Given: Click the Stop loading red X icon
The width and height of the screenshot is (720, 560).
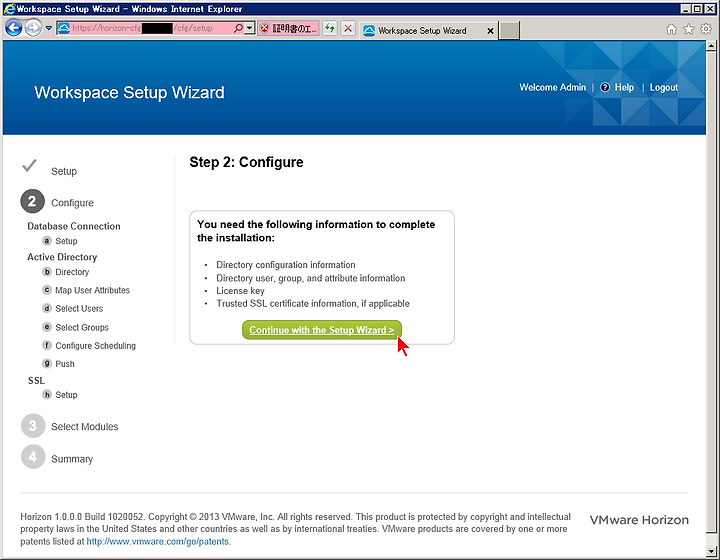Looking at the screenshot, I should tap(348, 28).
